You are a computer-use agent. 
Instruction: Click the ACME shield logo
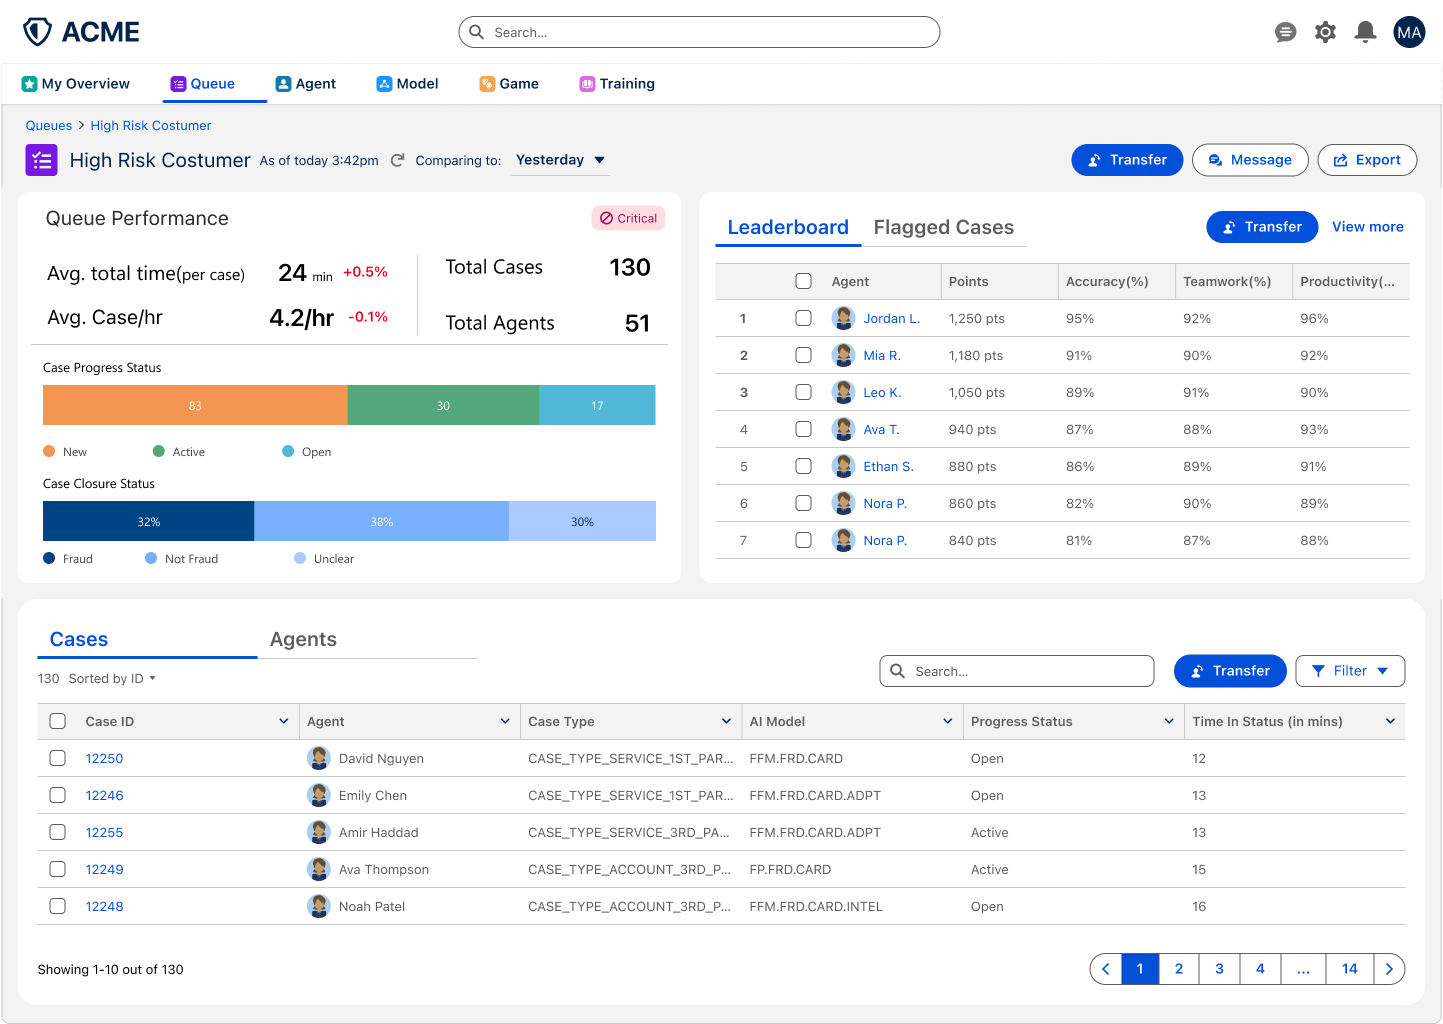[x=38, y=32]
